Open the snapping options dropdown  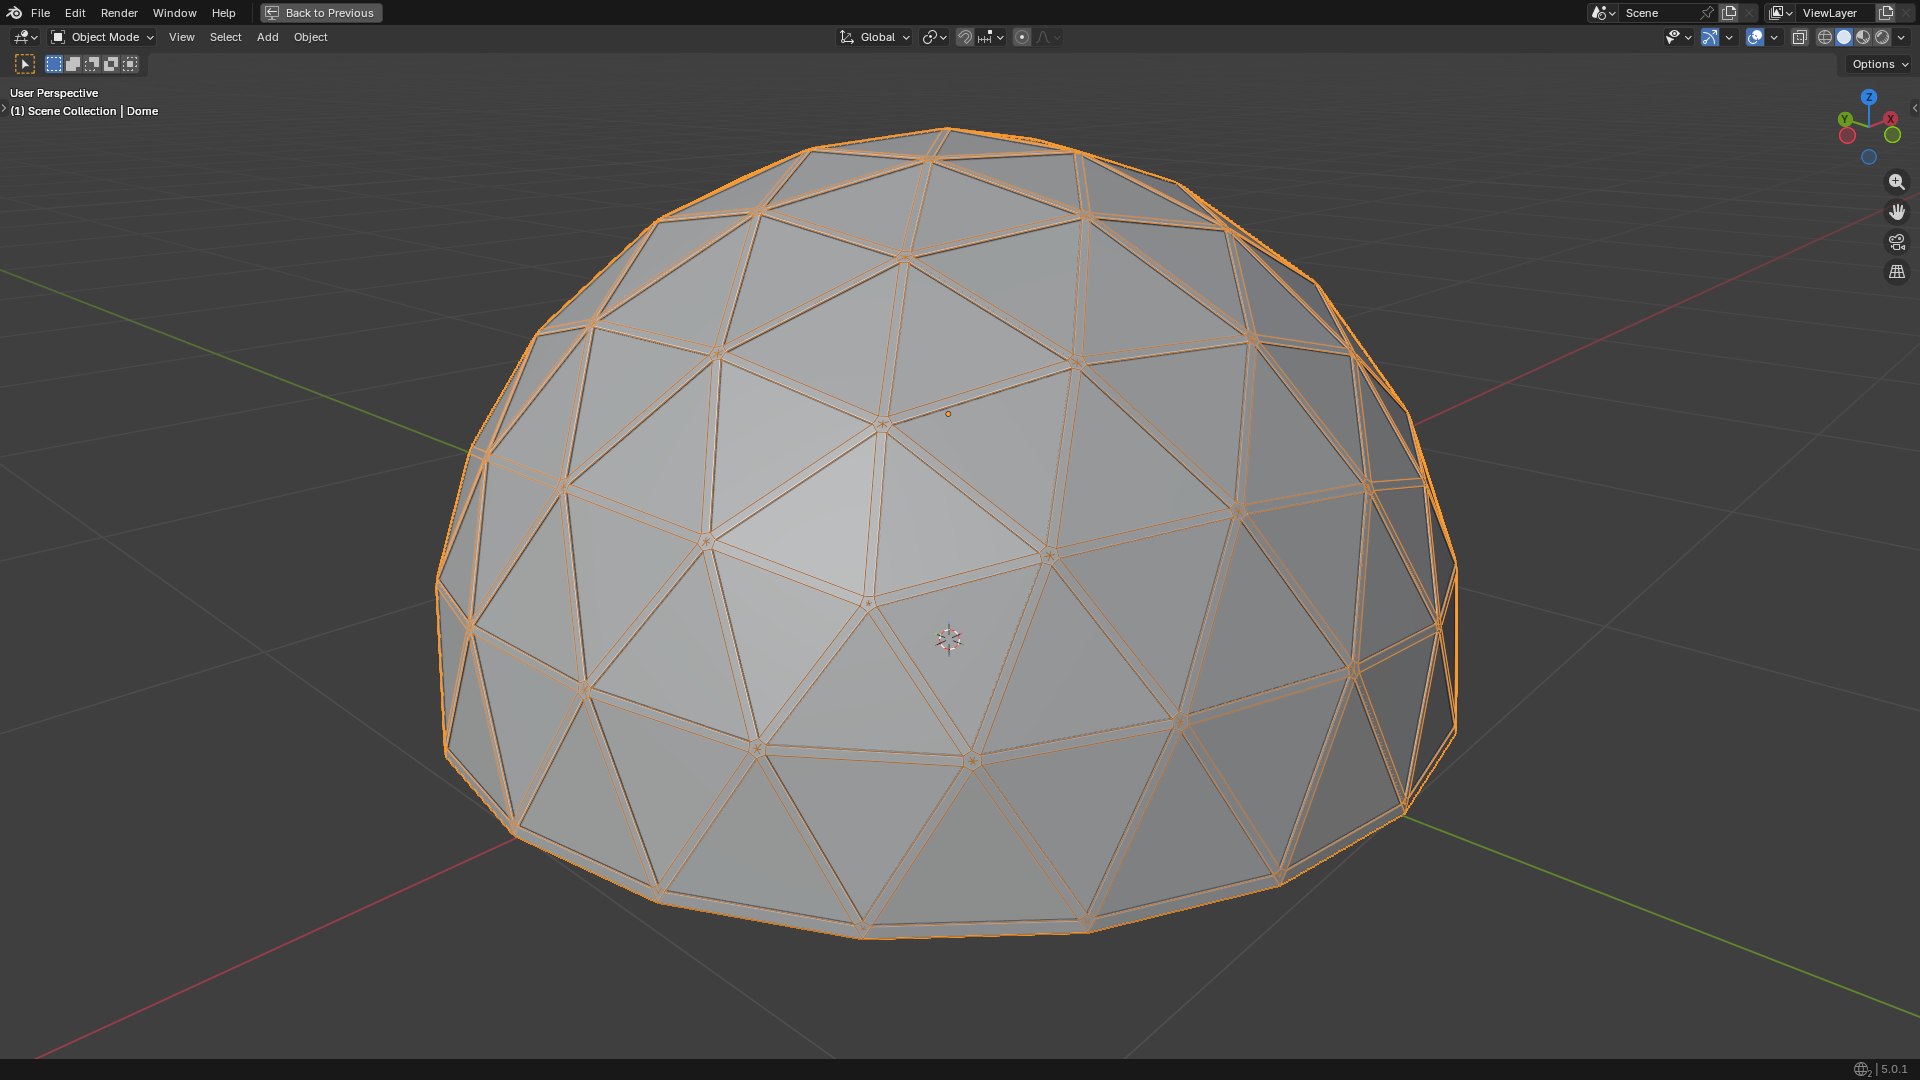[x=991, y=37]
